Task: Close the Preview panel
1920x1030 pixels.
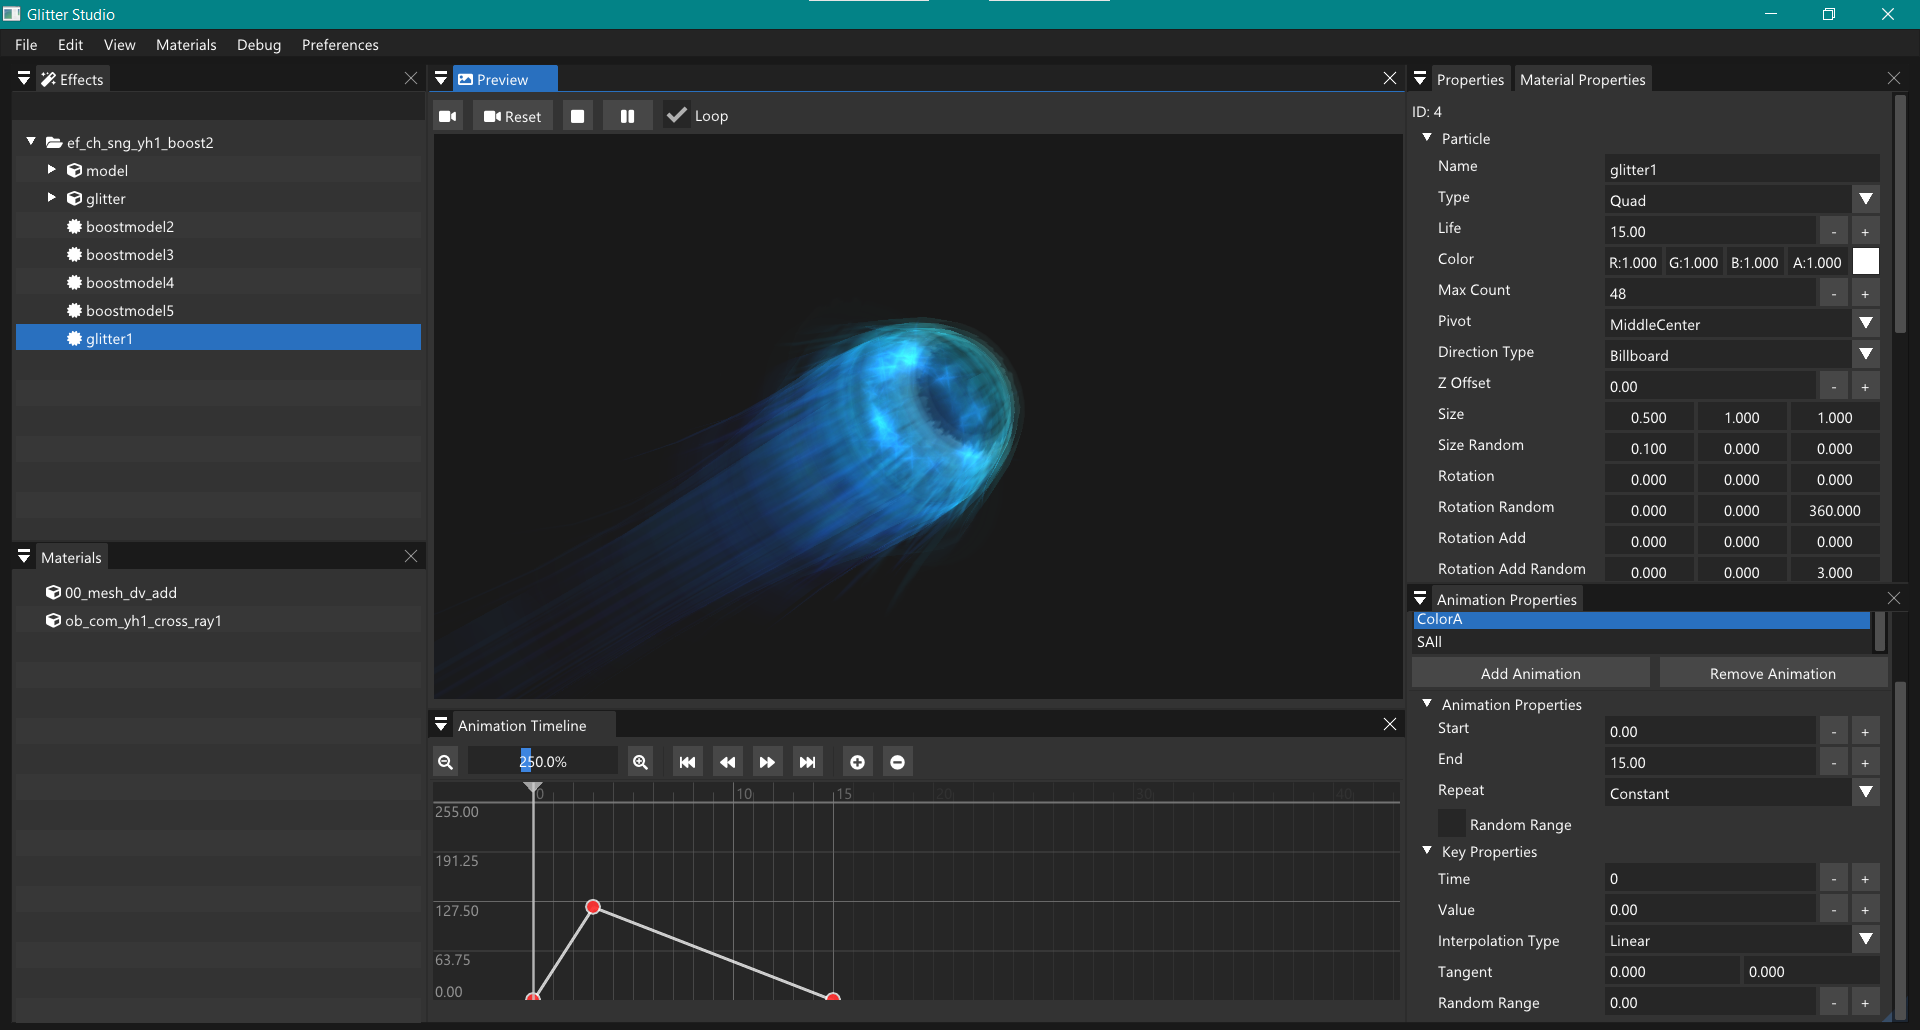Action: pos(1390,78)
